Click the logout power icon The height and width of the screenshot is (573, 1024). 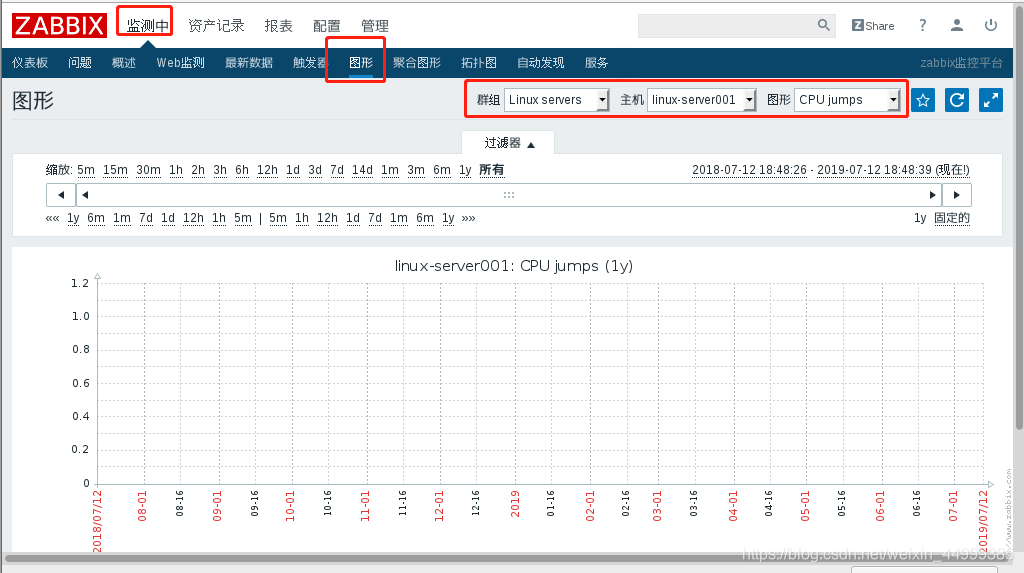[x=991, y=25]
